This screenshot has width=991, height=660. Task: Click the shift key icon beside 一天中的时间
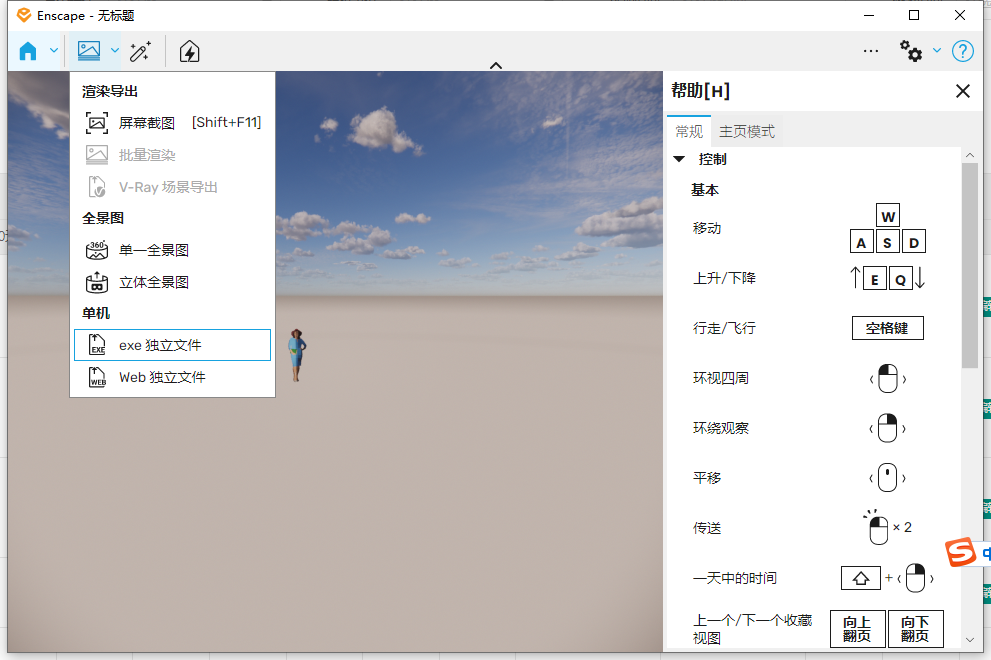point(861,578)
